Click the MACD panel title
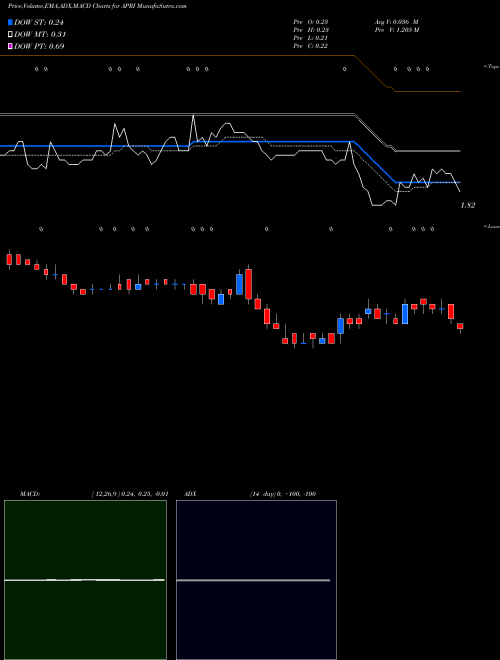500x660 pixels. click(30, 494)
